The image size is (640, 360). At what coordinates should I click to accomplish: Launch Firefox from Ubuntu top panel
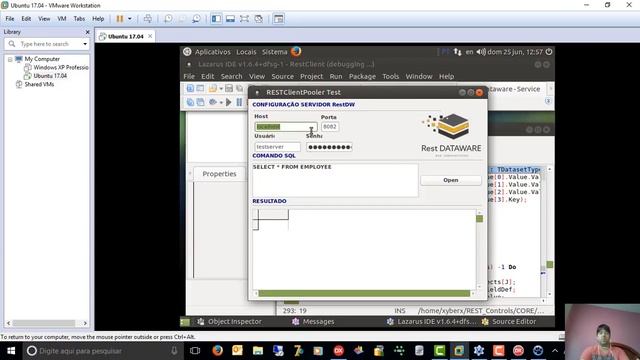[x=296, y=51]
